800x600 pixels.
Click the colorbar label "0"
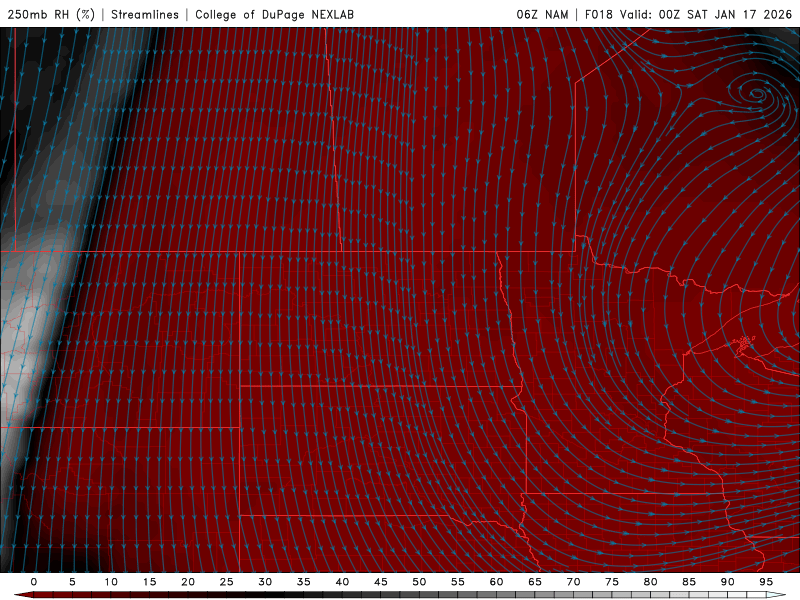pyautogui.click(x=34, y=582)
